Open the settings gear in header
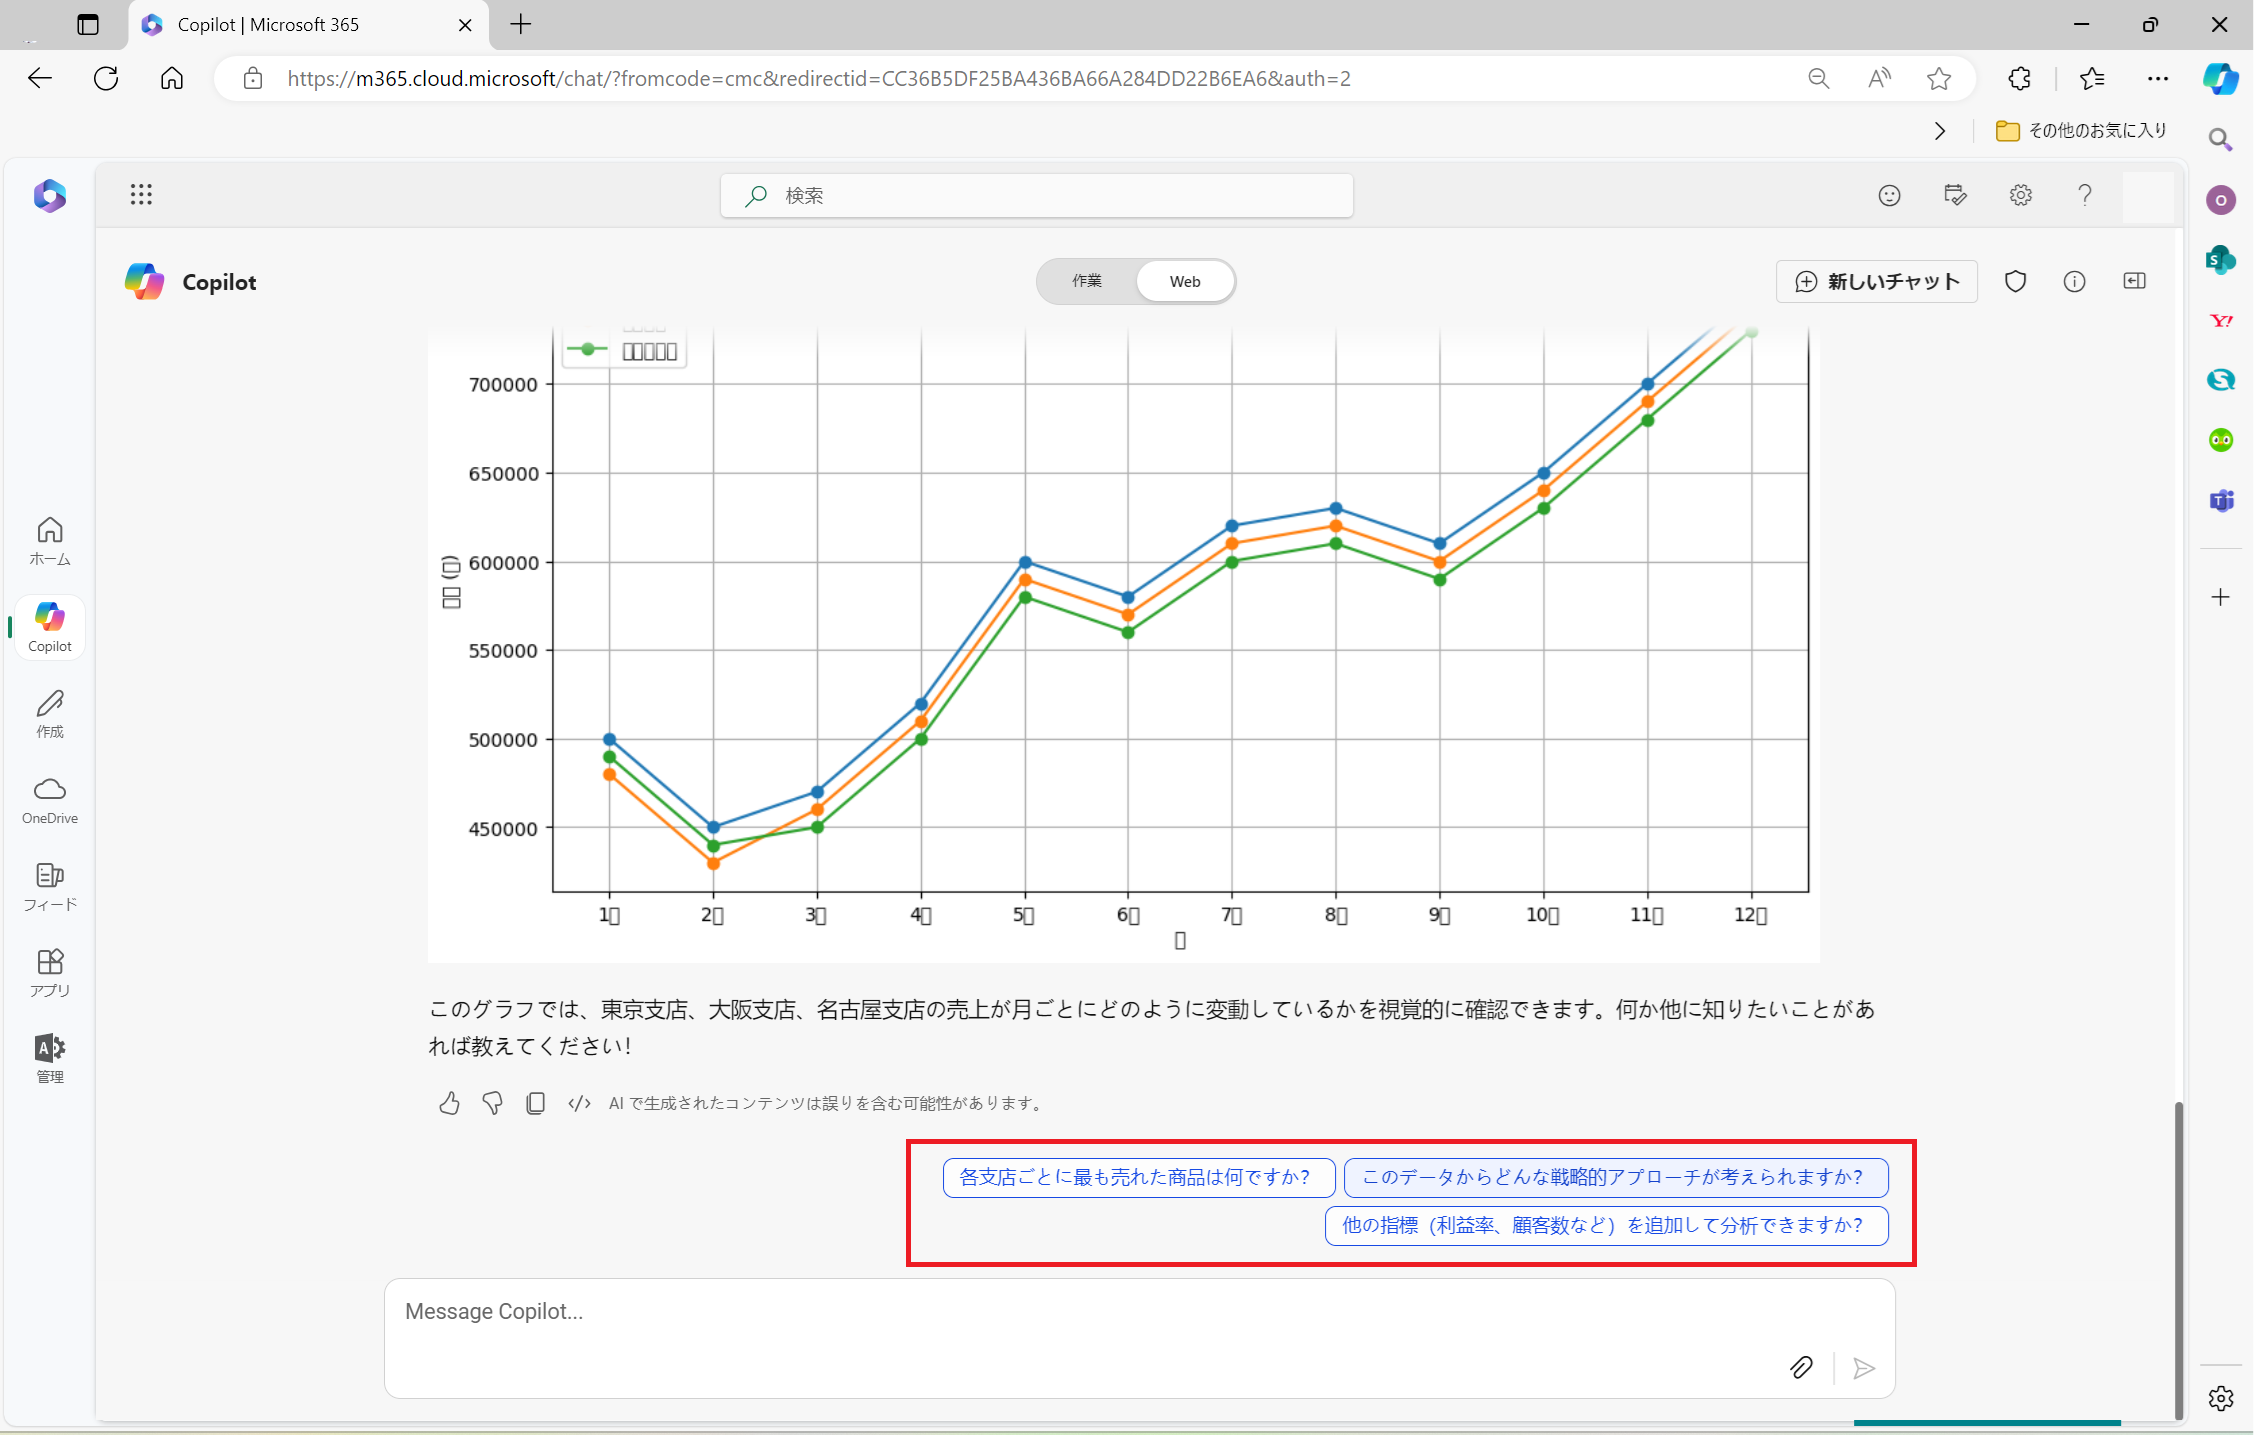The image size is (2254, 1436). (x=2021, y=195)
